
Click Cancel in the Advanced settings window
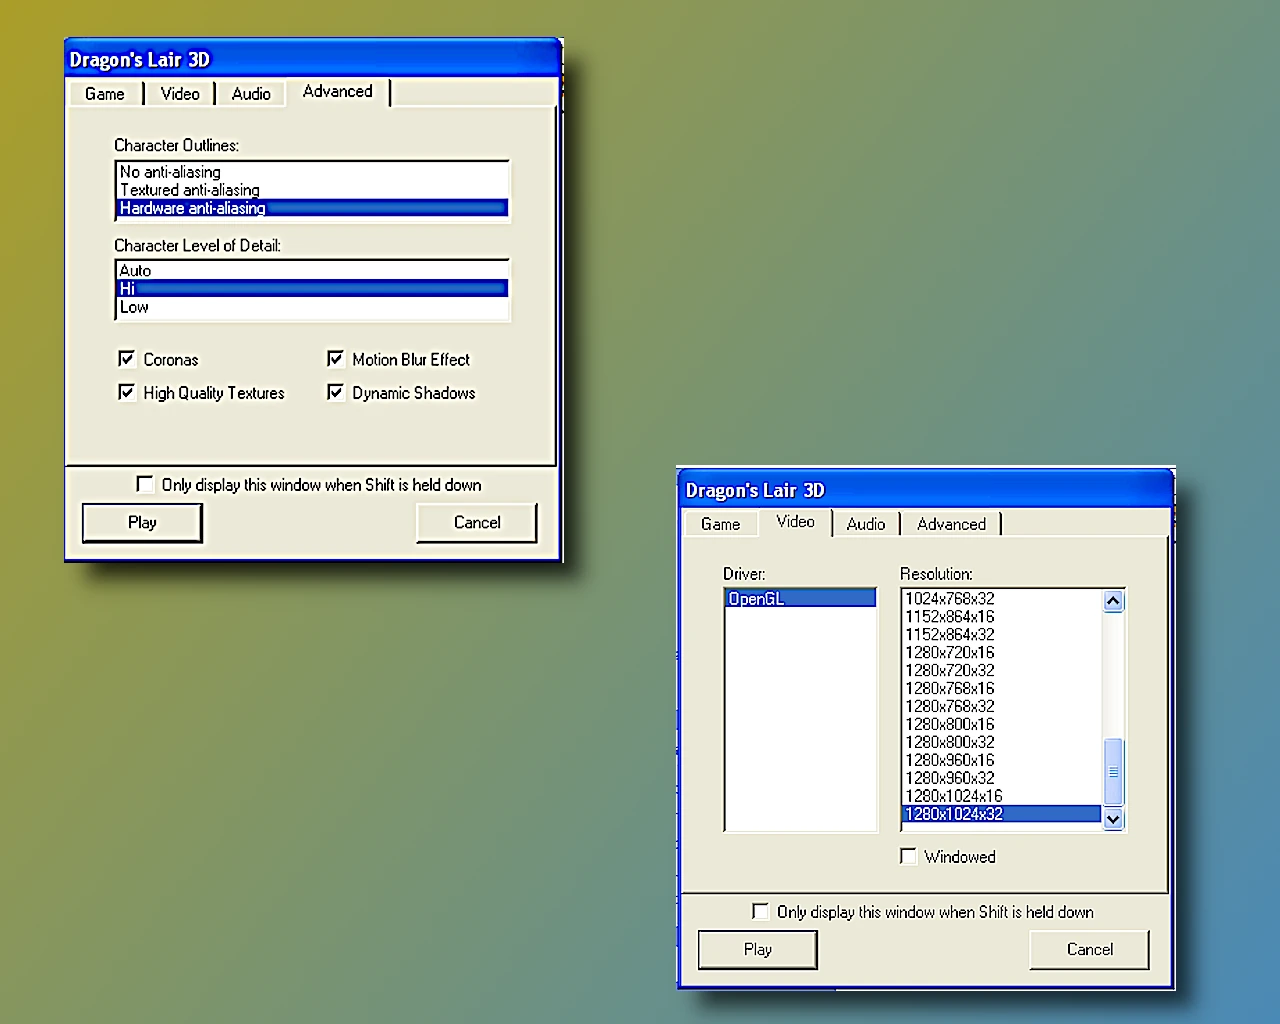(x=477, y=522)
